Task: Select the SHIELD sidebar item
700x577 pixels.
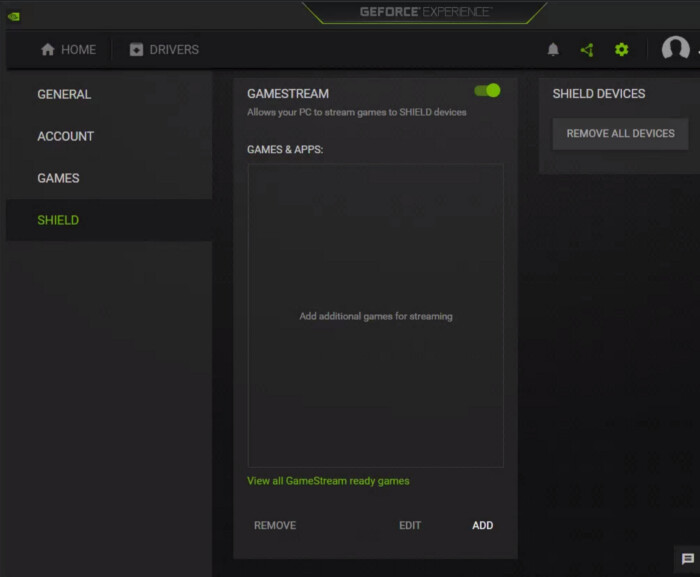Action: pos(58,220)
